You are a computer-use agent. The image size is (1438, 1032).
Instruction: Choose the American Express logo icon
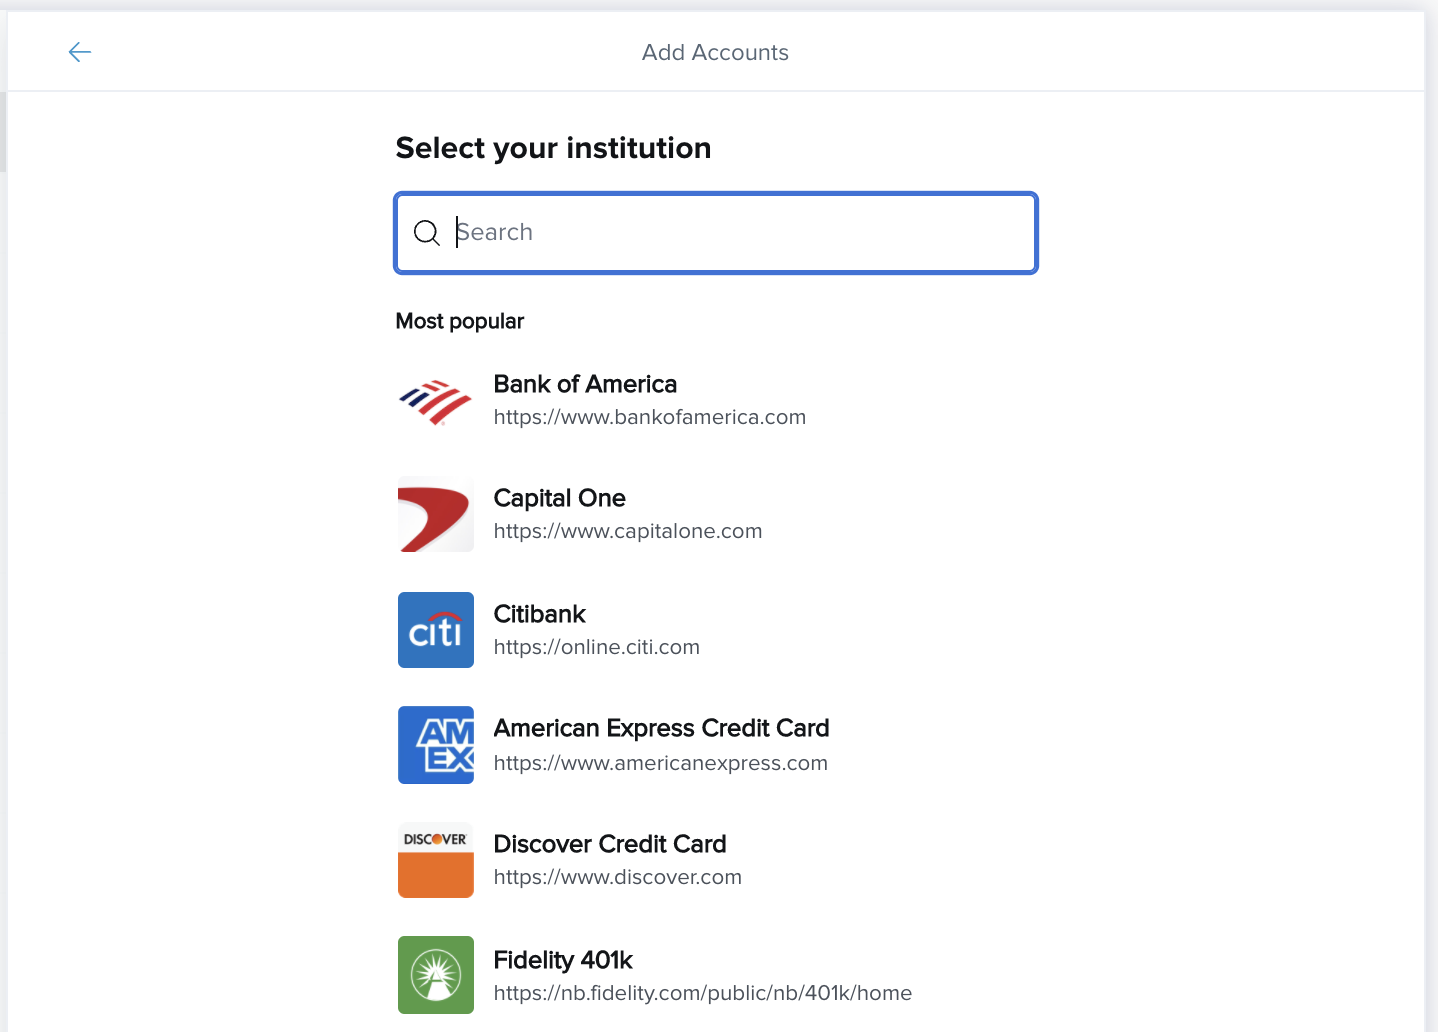[x=436, y=745]
